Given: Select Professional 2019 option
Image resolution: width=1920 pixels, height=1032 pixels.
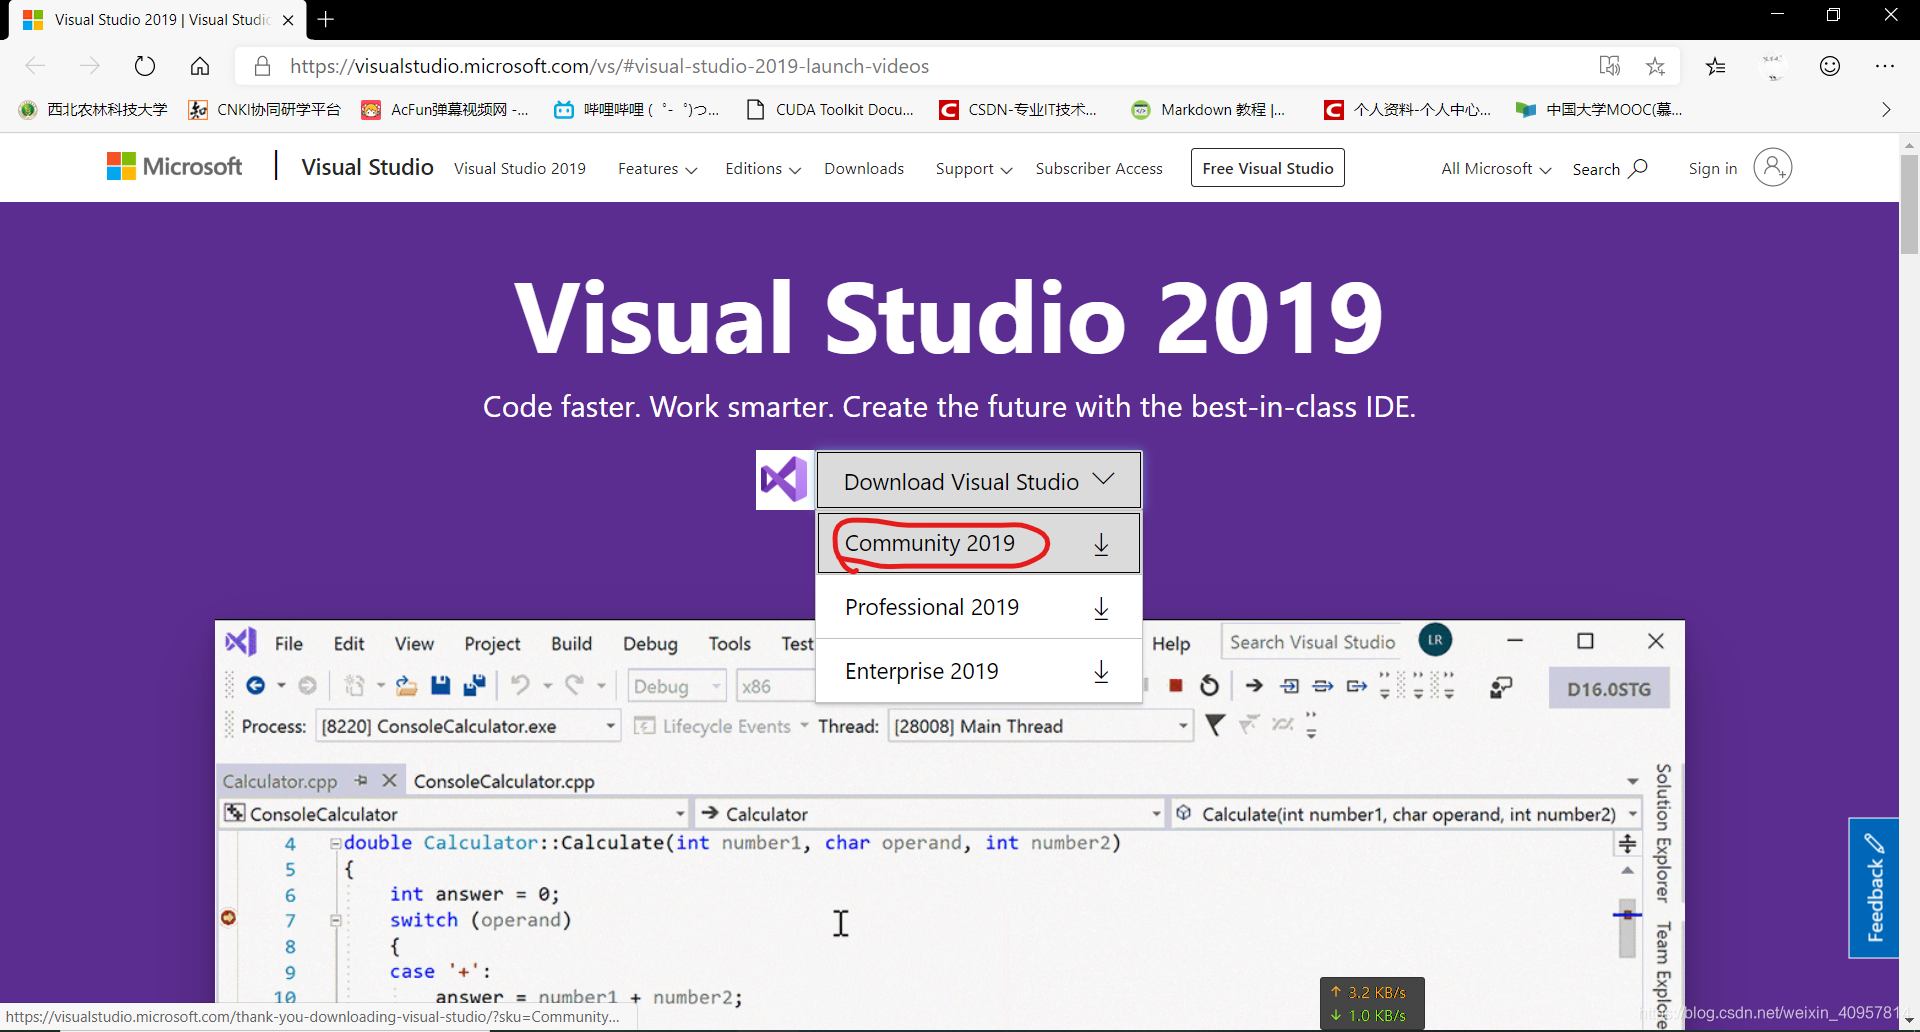Looking at the screenshot, I should [979, 607].
